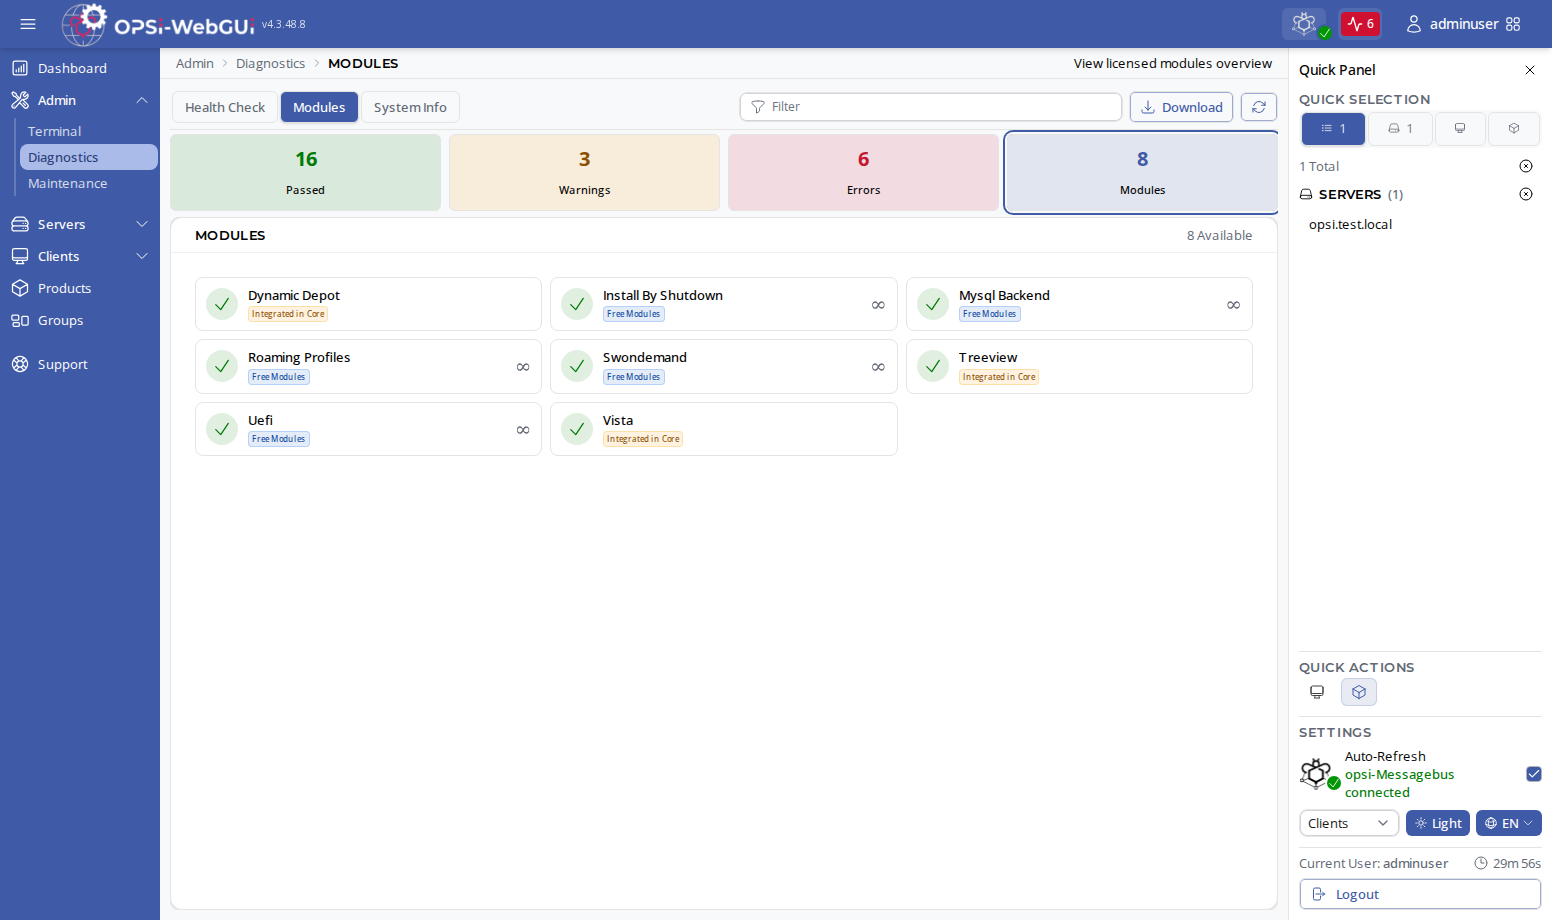This screenshot has height=920, width=1552.
Task: Select the 8 Modules summary card
Action: coord(1142,172)
